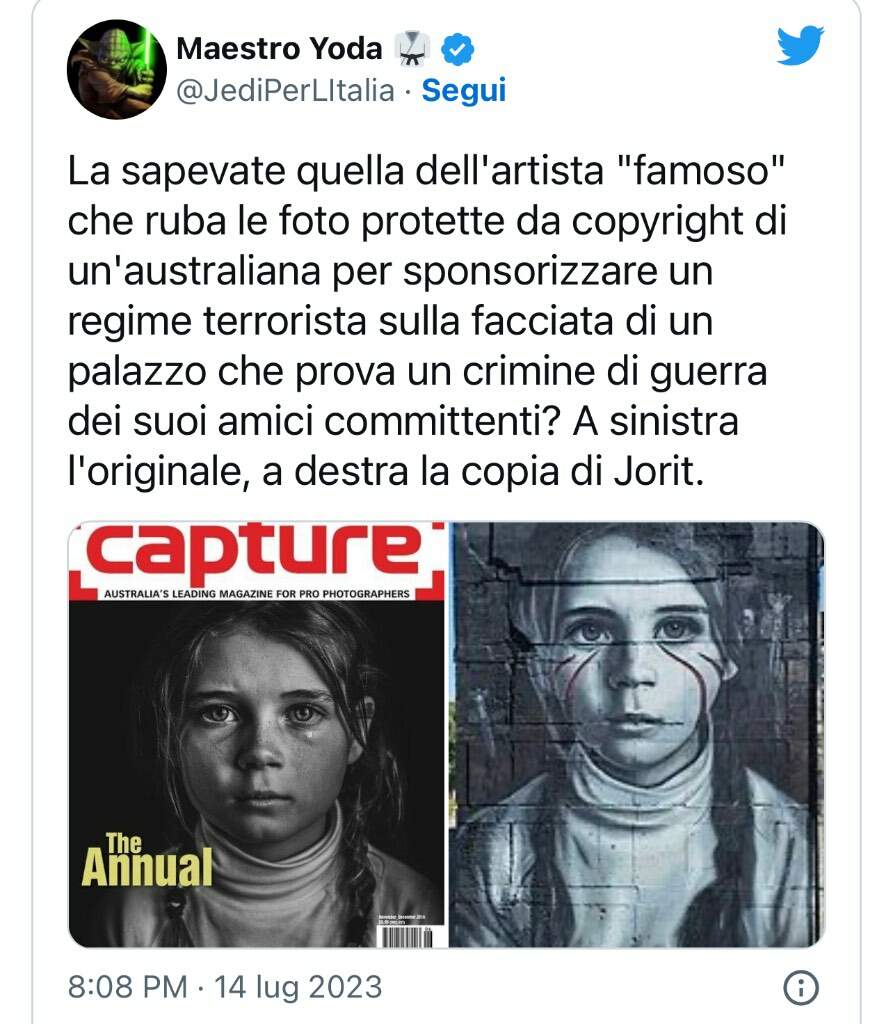The height and width of the screenshot is (1024, 893).
Task: Click the 14 lug 2023 date
Action: coord(298,987)
